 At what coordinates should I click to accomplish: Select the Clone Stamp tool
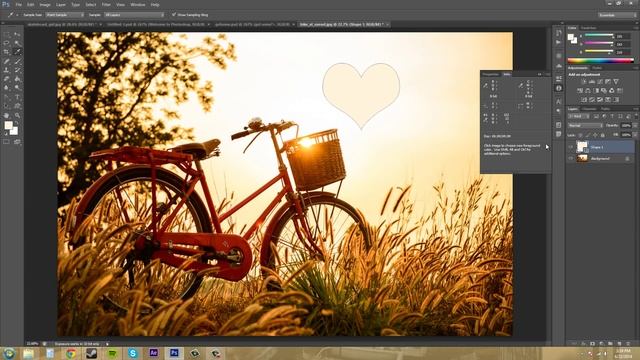point(7,70)
